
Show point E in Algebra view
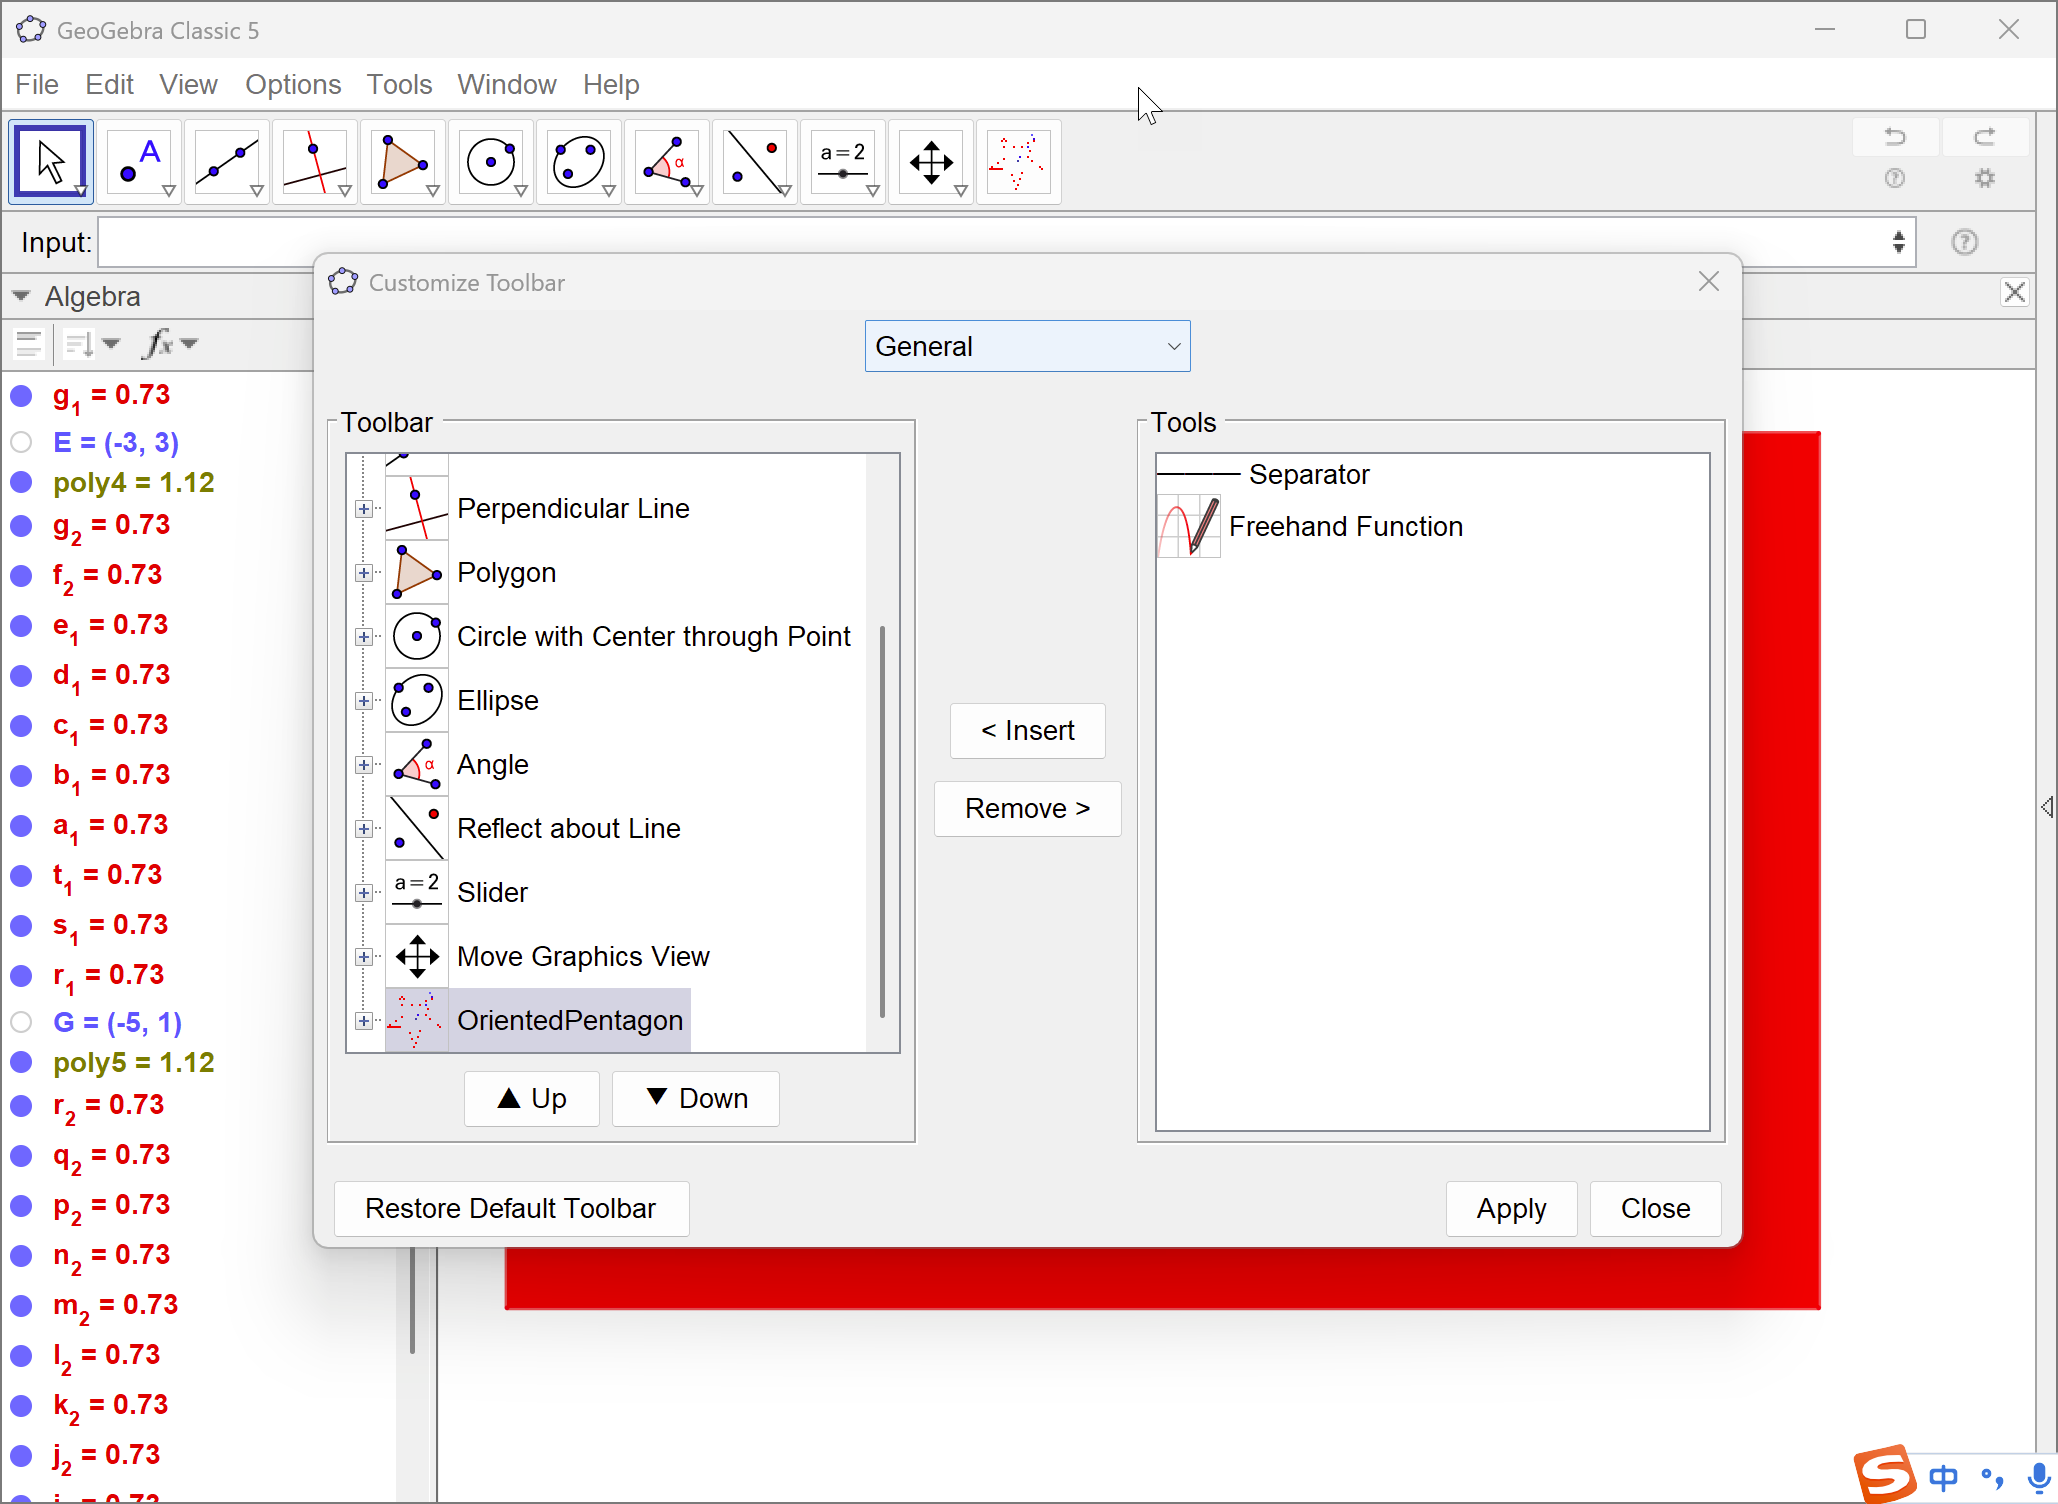tap(21, 442)
